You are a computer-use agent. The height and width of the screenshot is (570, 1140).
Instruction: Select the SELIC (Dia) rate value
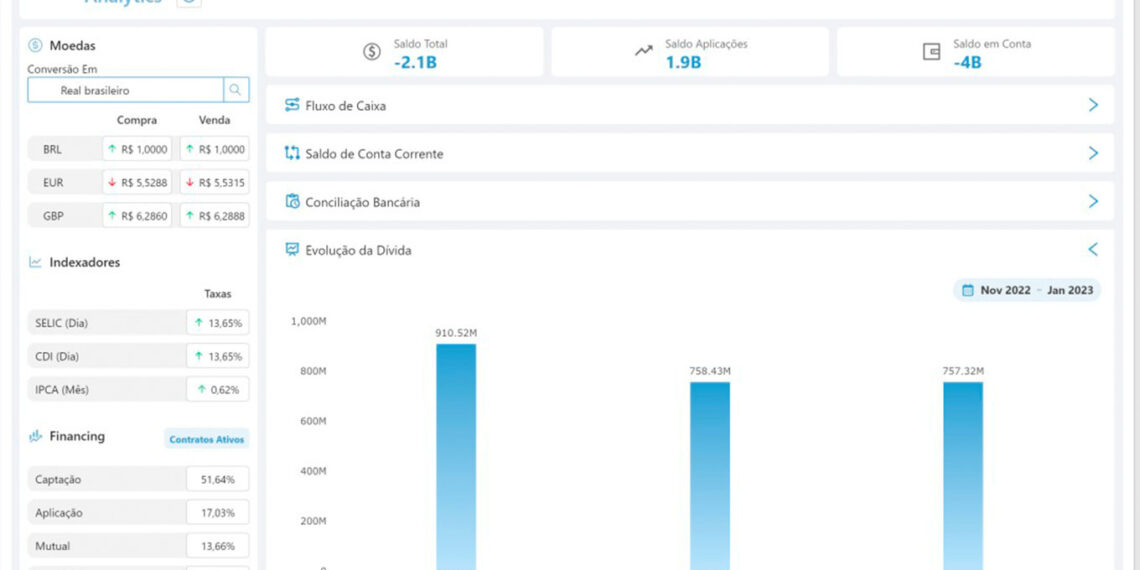pyautogui.click(x=217, y=323)
